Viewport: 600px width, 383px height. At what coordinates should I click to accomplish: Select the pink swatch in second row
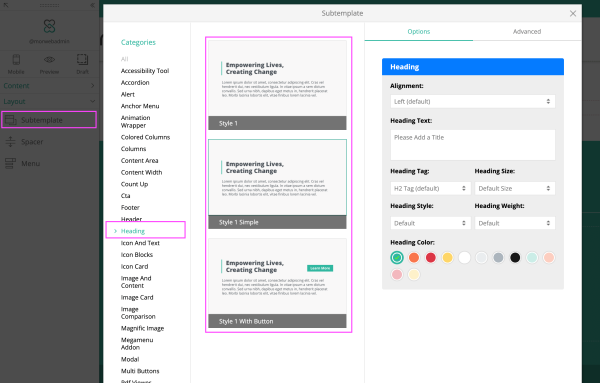[397, 274]
